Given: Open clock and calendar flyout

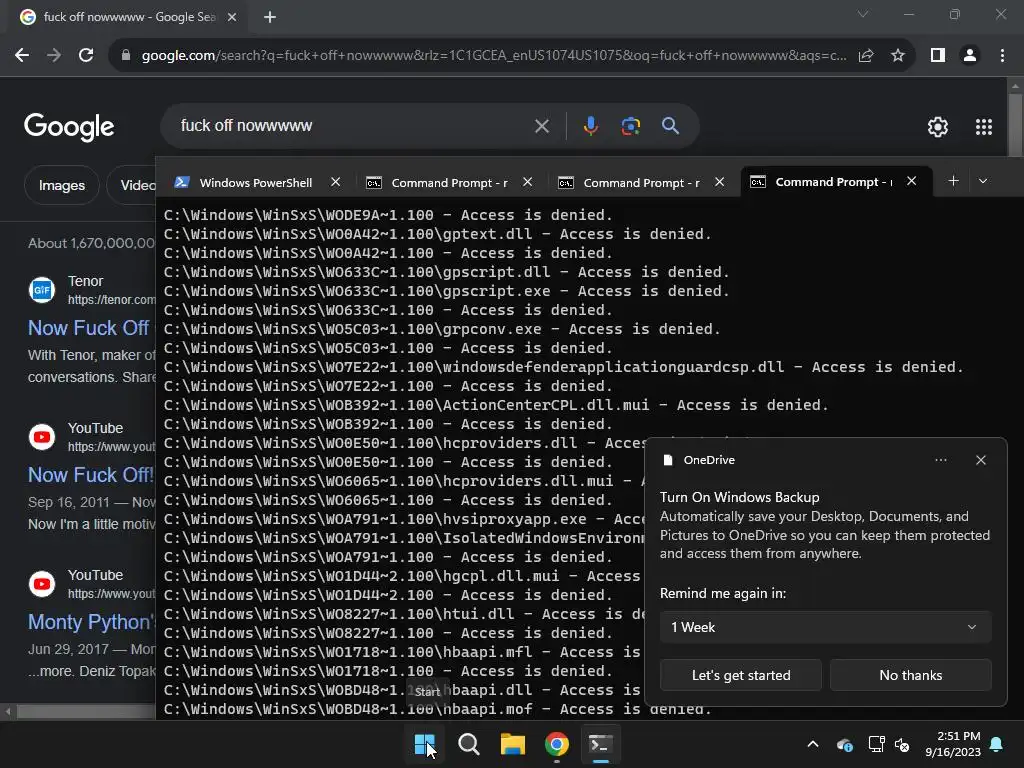Looking at the screenshot, I should click(953, 744).
